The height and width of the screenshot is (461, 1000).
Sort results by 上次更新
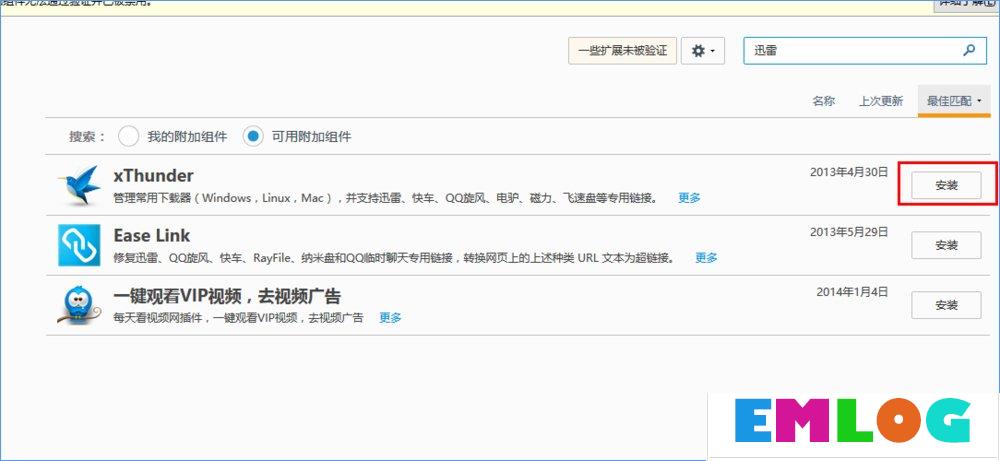point(881,101)
